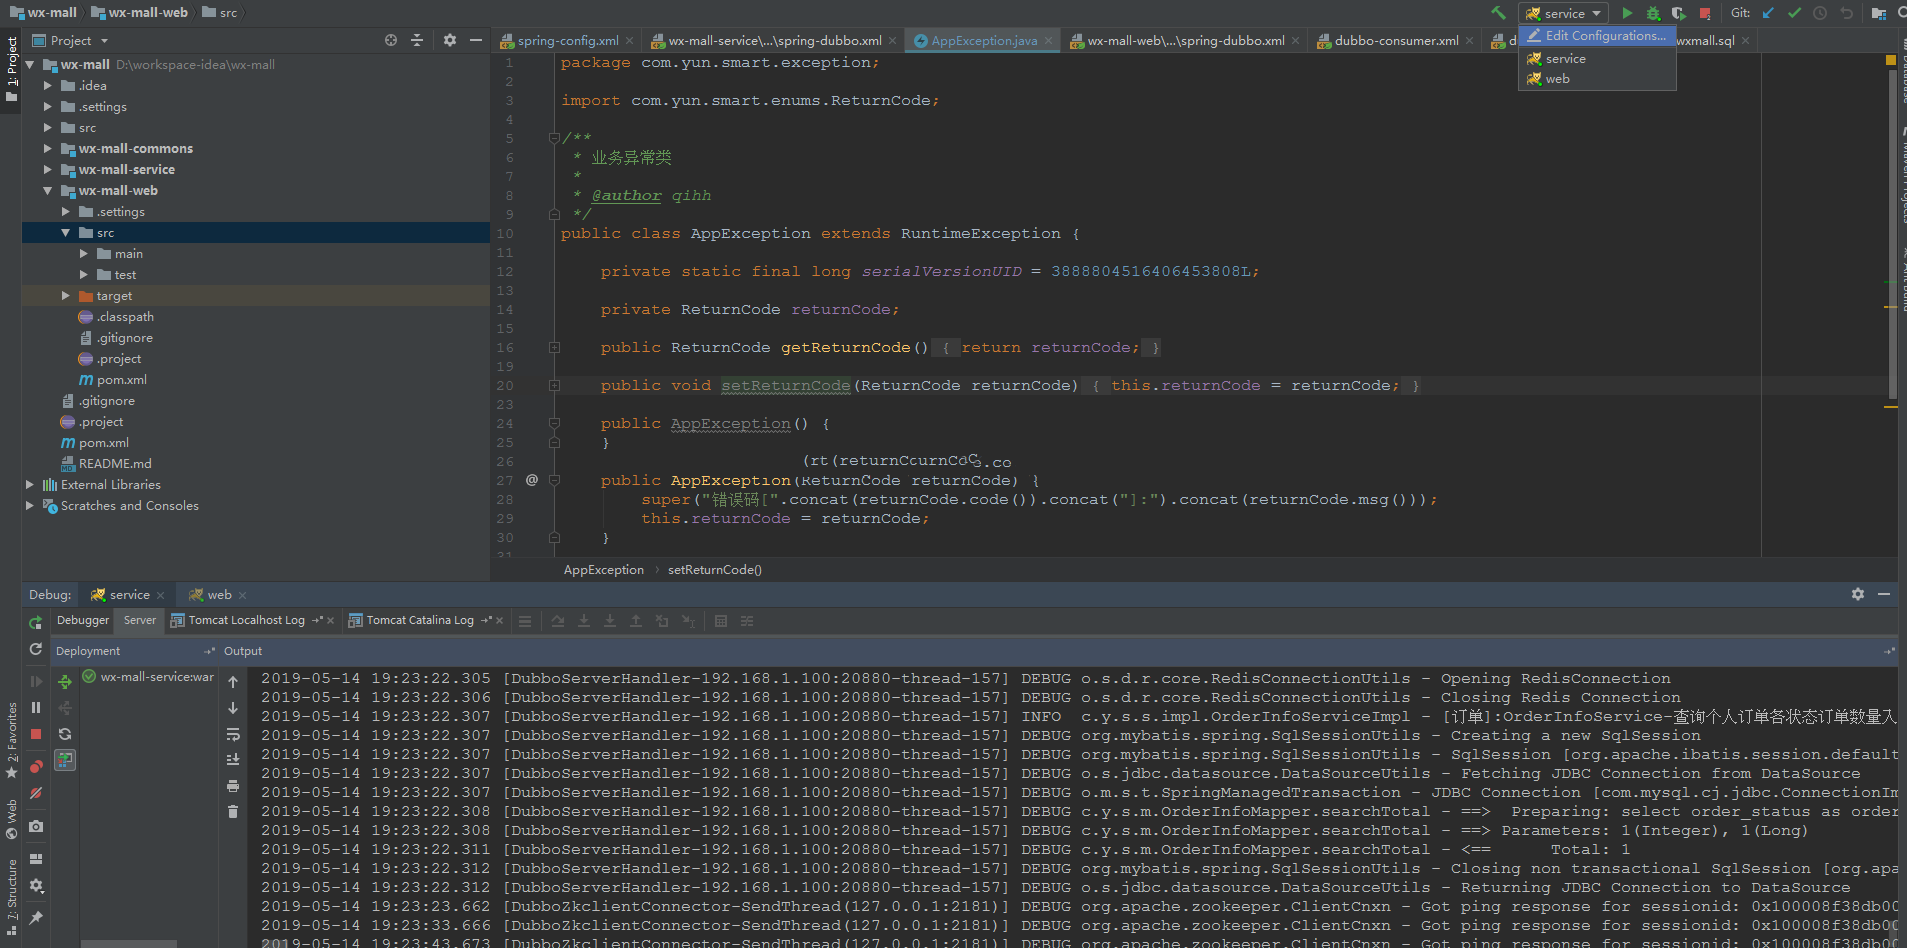
Task: Click the green hammer Build Project icon
Action: [x=1498, y=13]
